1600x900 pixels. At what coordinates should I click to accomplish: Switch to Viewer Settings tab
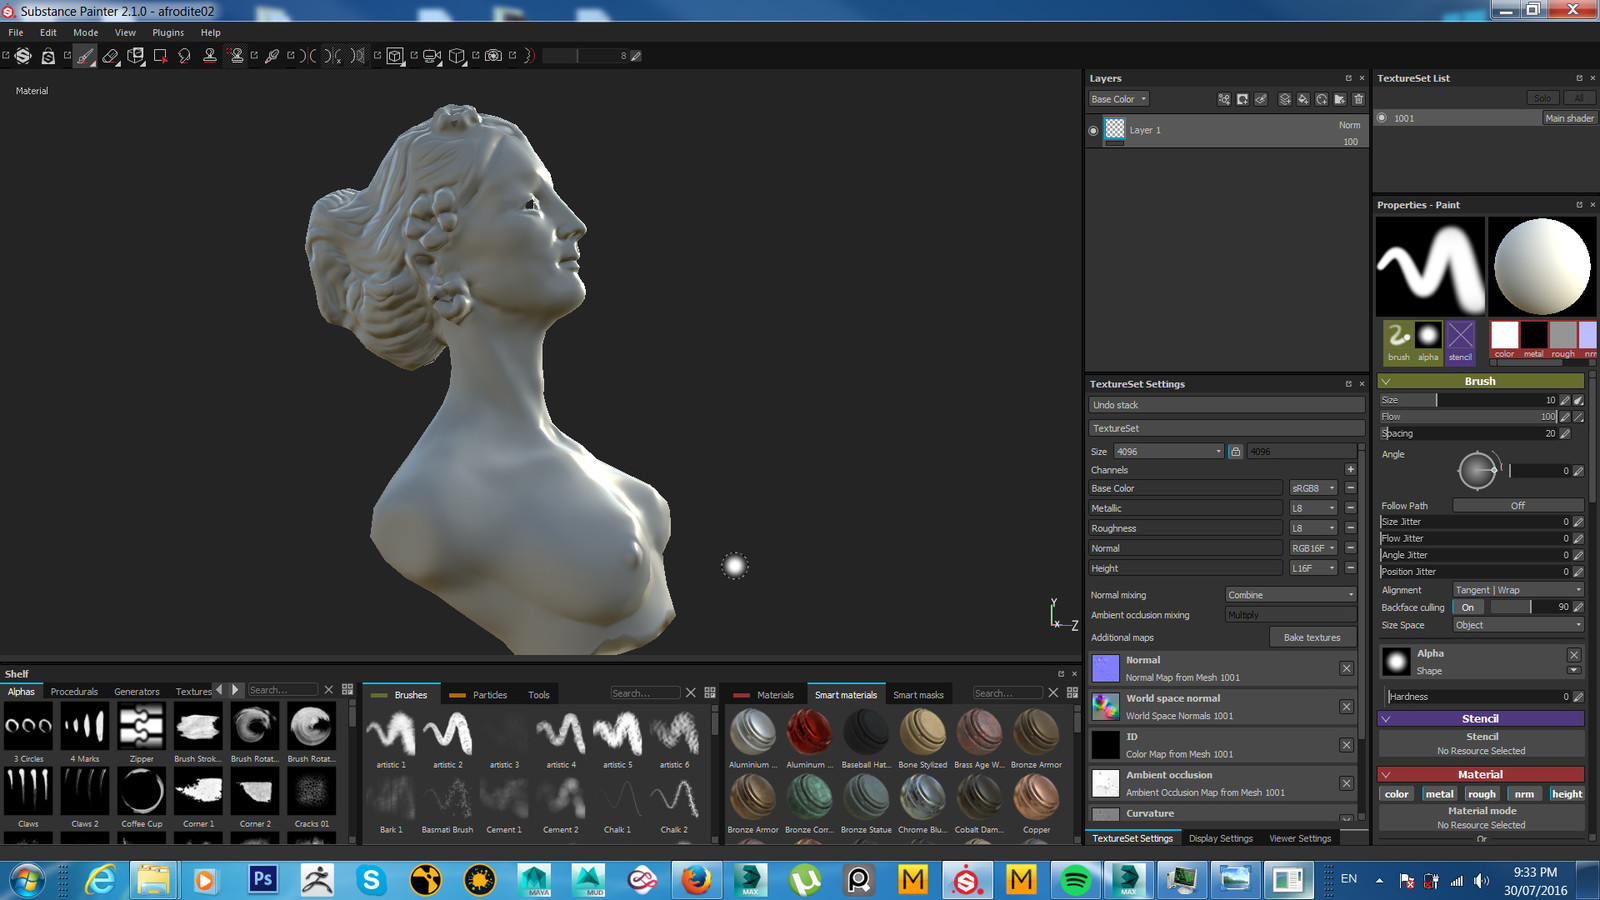(1300, 838)
